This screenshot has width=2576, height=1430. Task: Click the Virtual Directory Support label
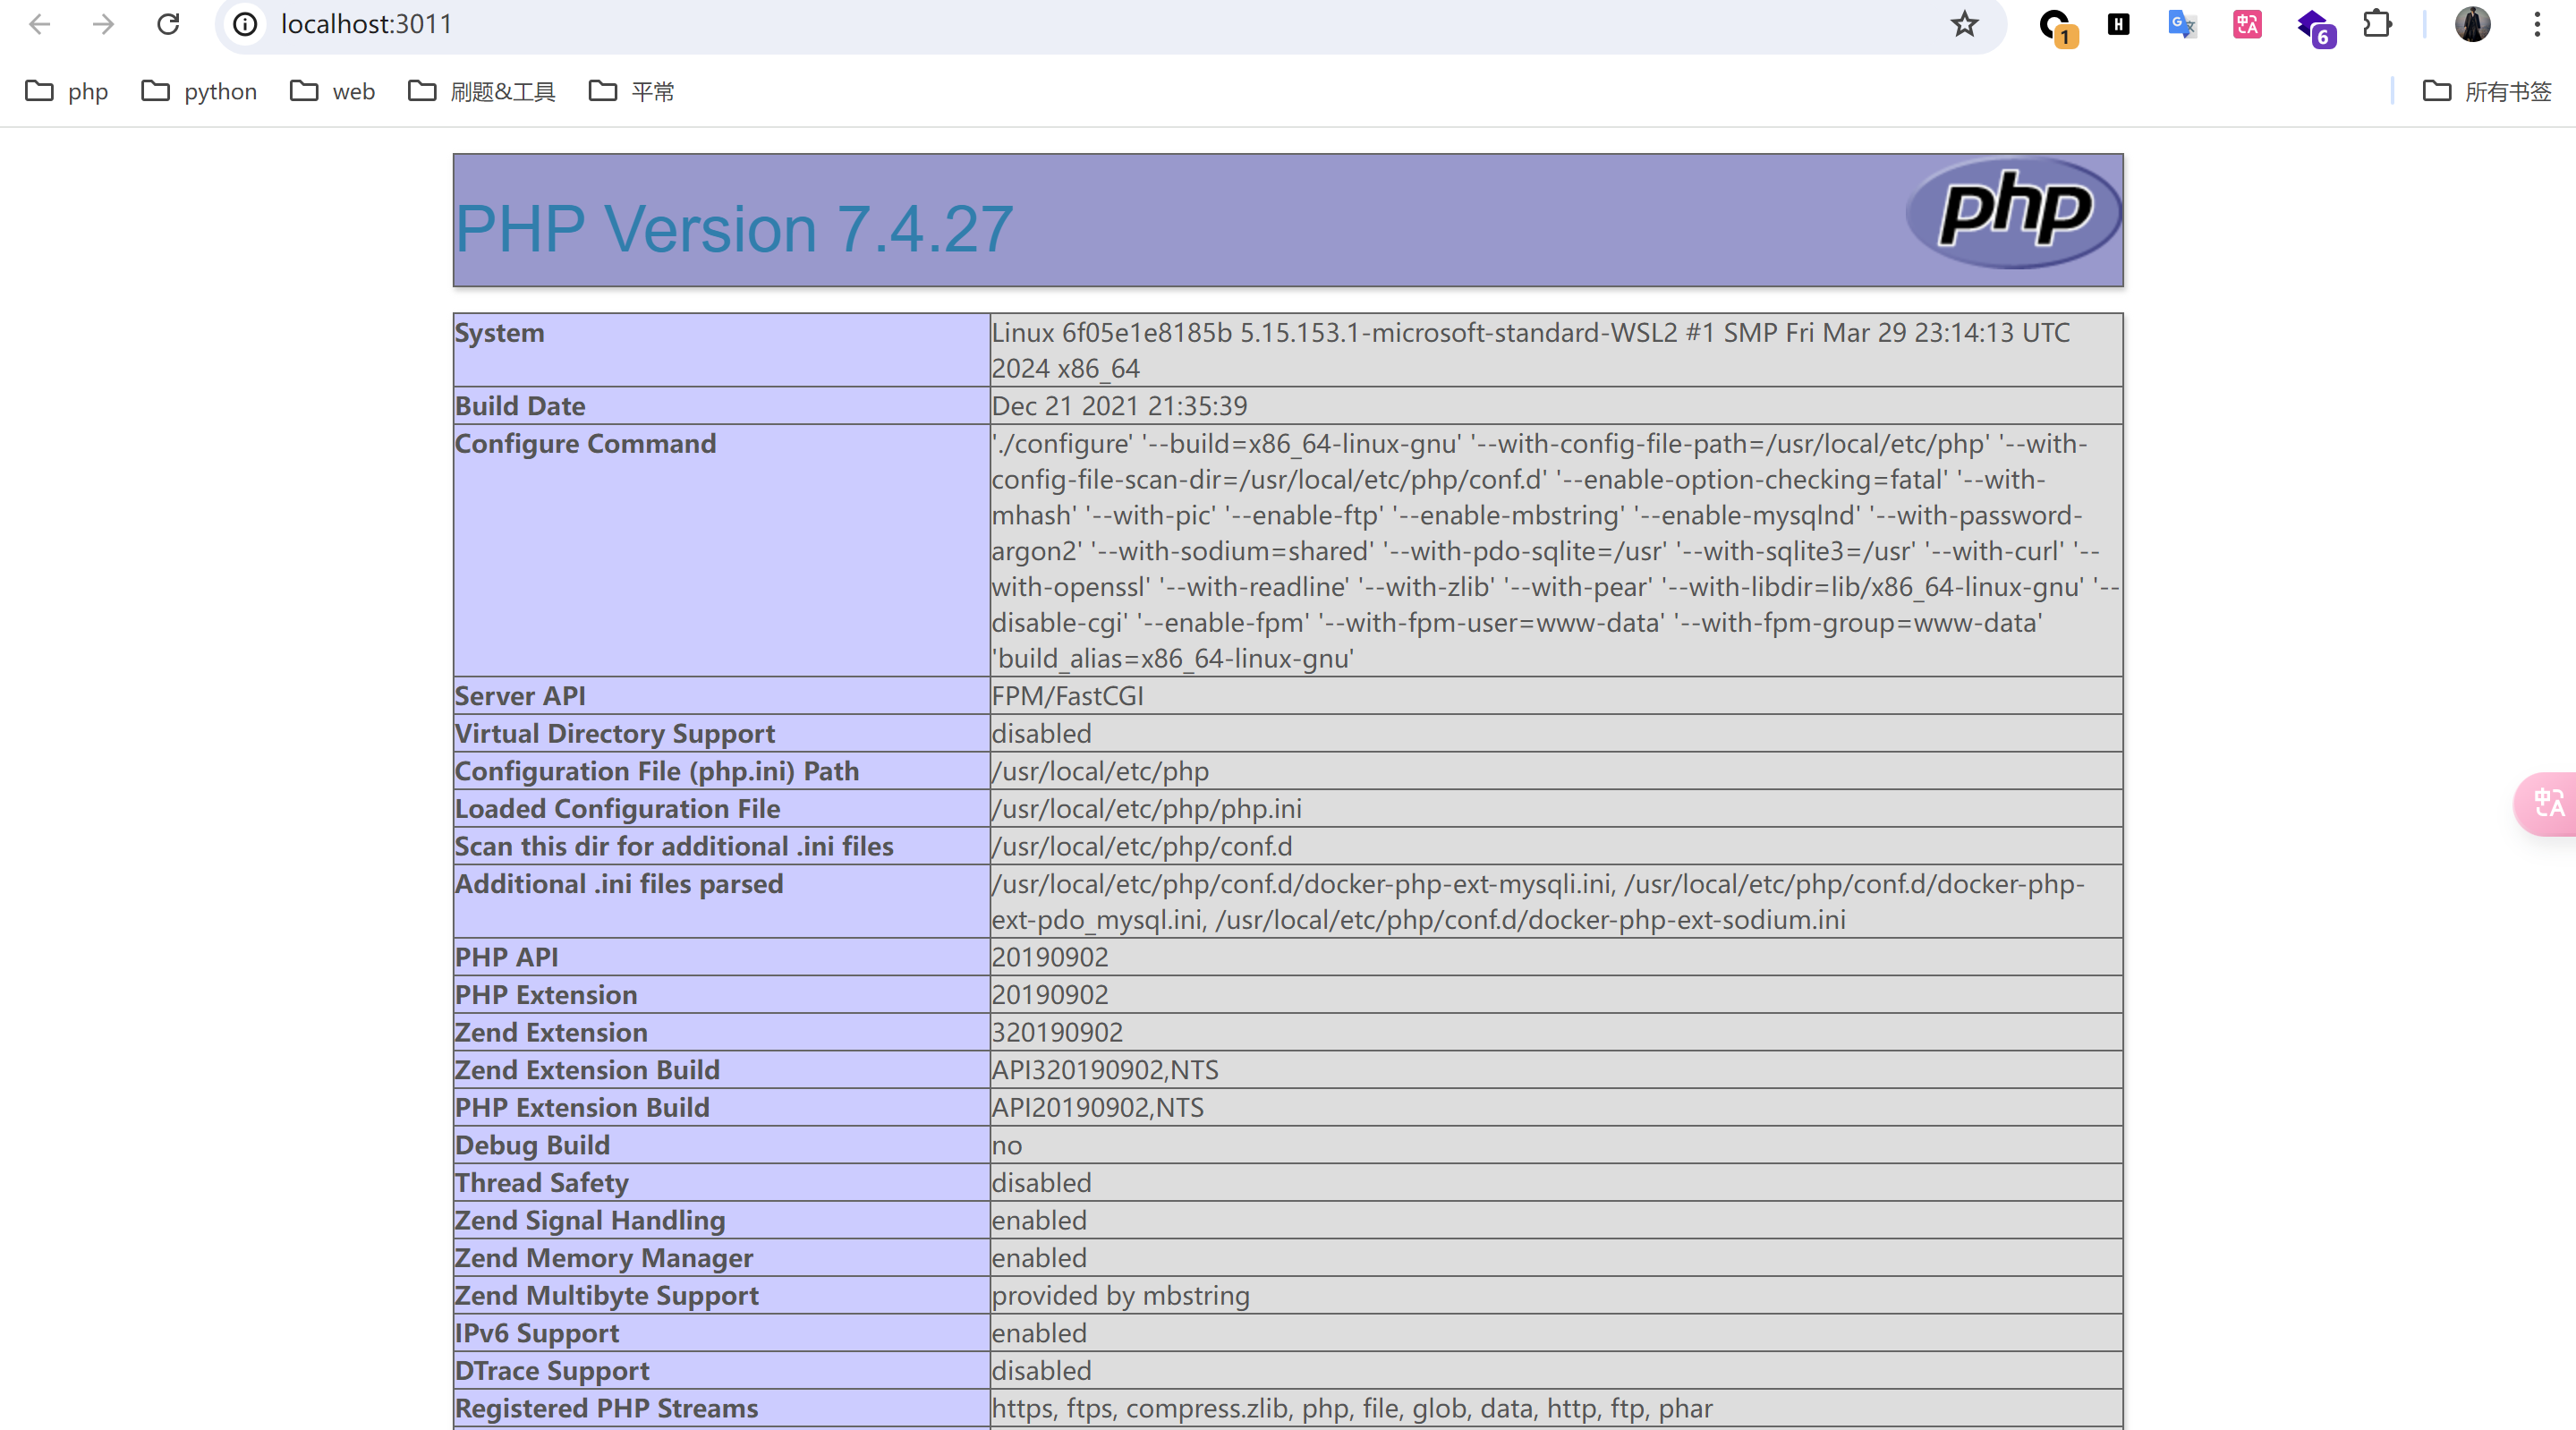tap(614, 734)
